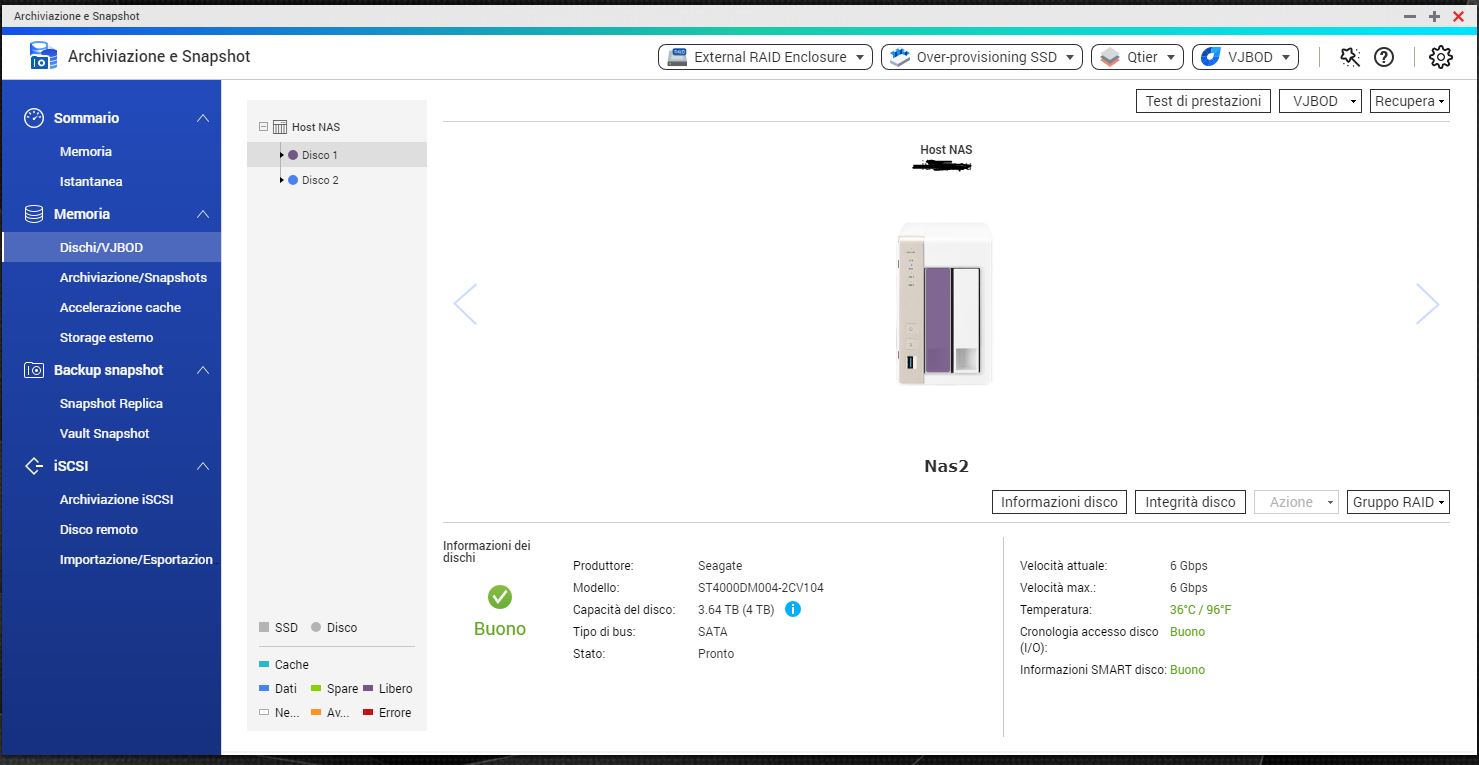Go to previous enclosure with left arrow
Image resolution: width=1479 pixels, height=765 pixels.
pyautogui.click(x=465, y=304)
